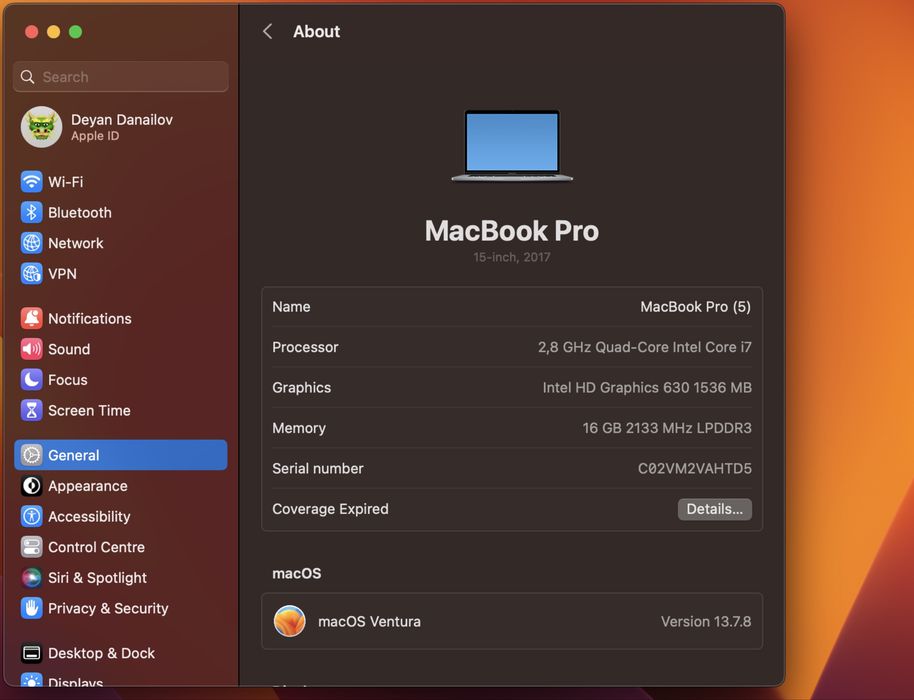Click the Accessibility icon
914x700 pixels.
[x=31, y=516]
